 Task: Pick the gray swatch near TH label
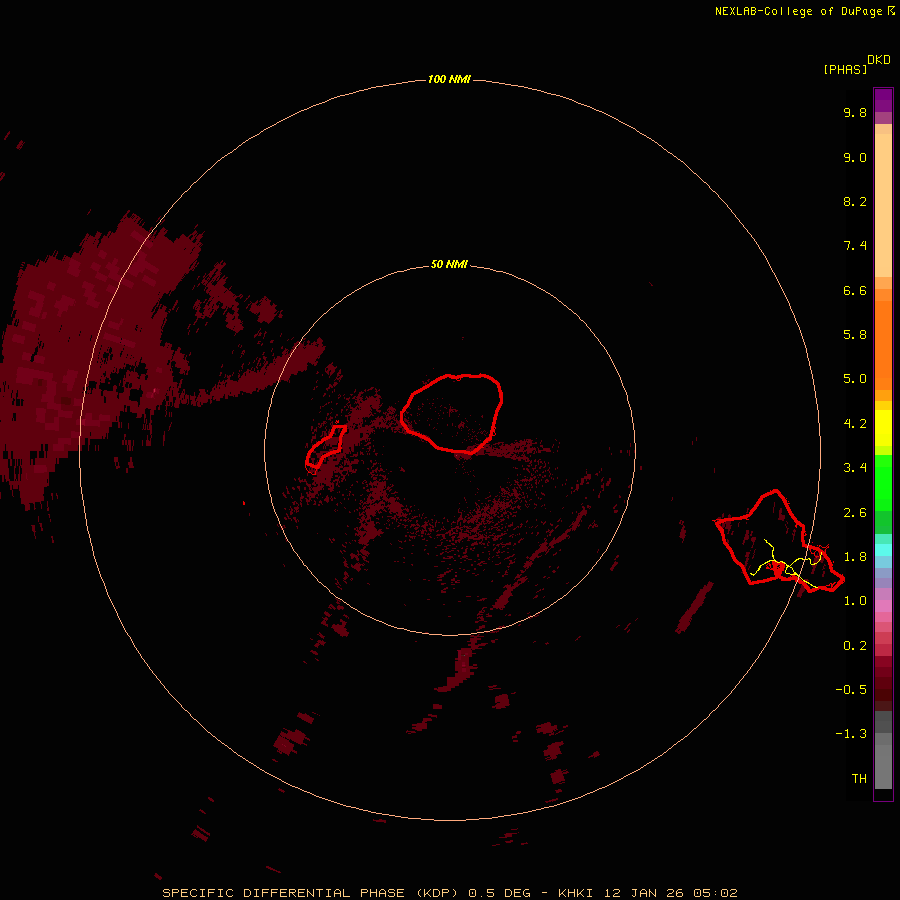(883, 766)
